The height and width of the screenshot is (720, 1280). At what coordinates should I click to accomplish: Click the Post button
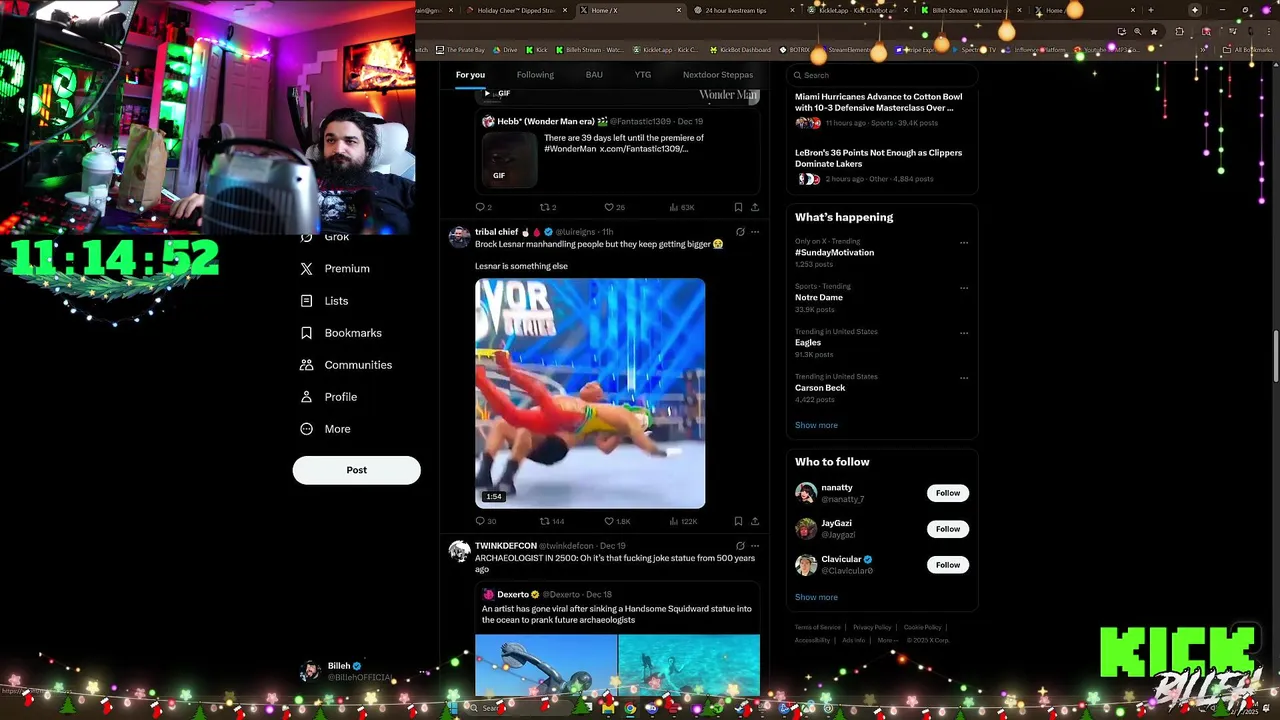[357, 470]
